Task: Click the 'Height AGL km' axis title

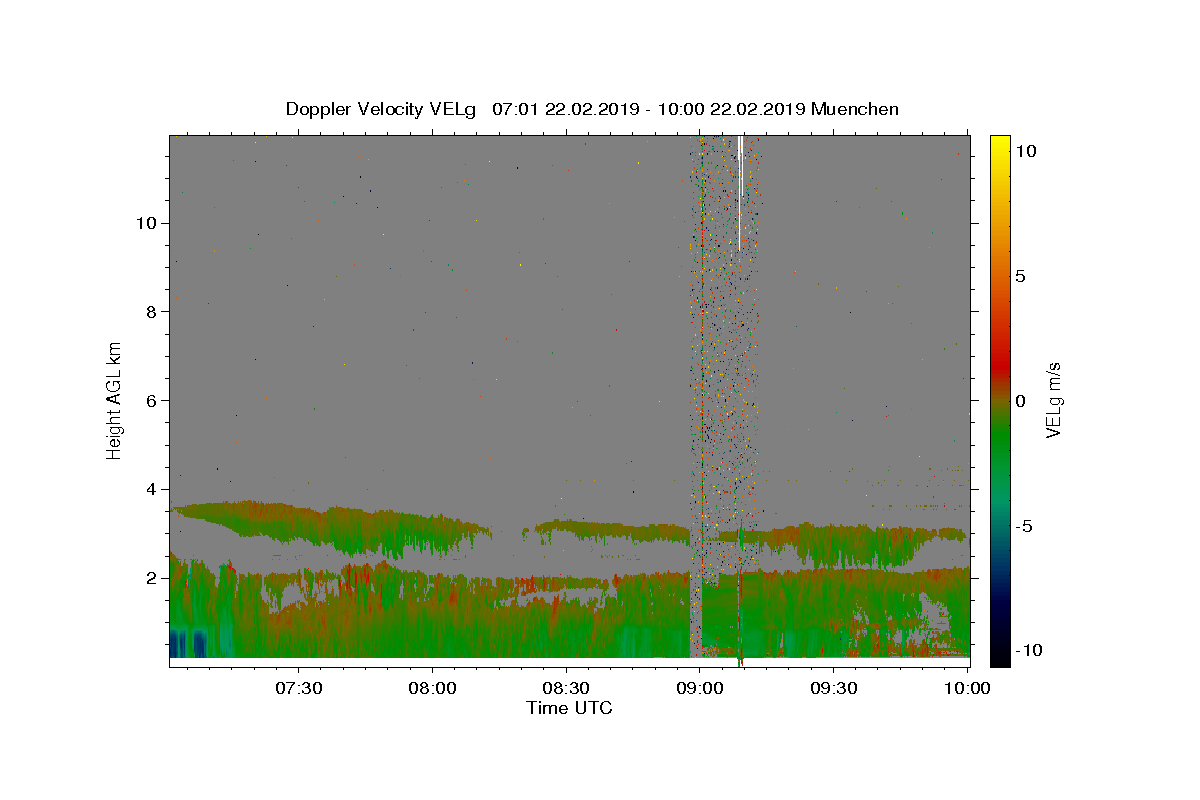Action: point(114,400)
